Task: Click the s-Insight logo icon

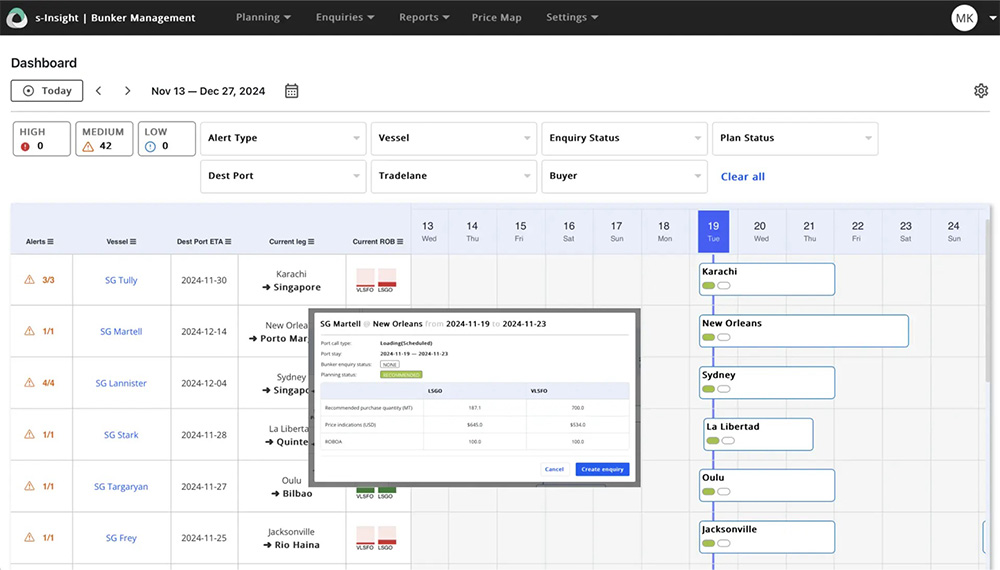Action: [17, 17]
